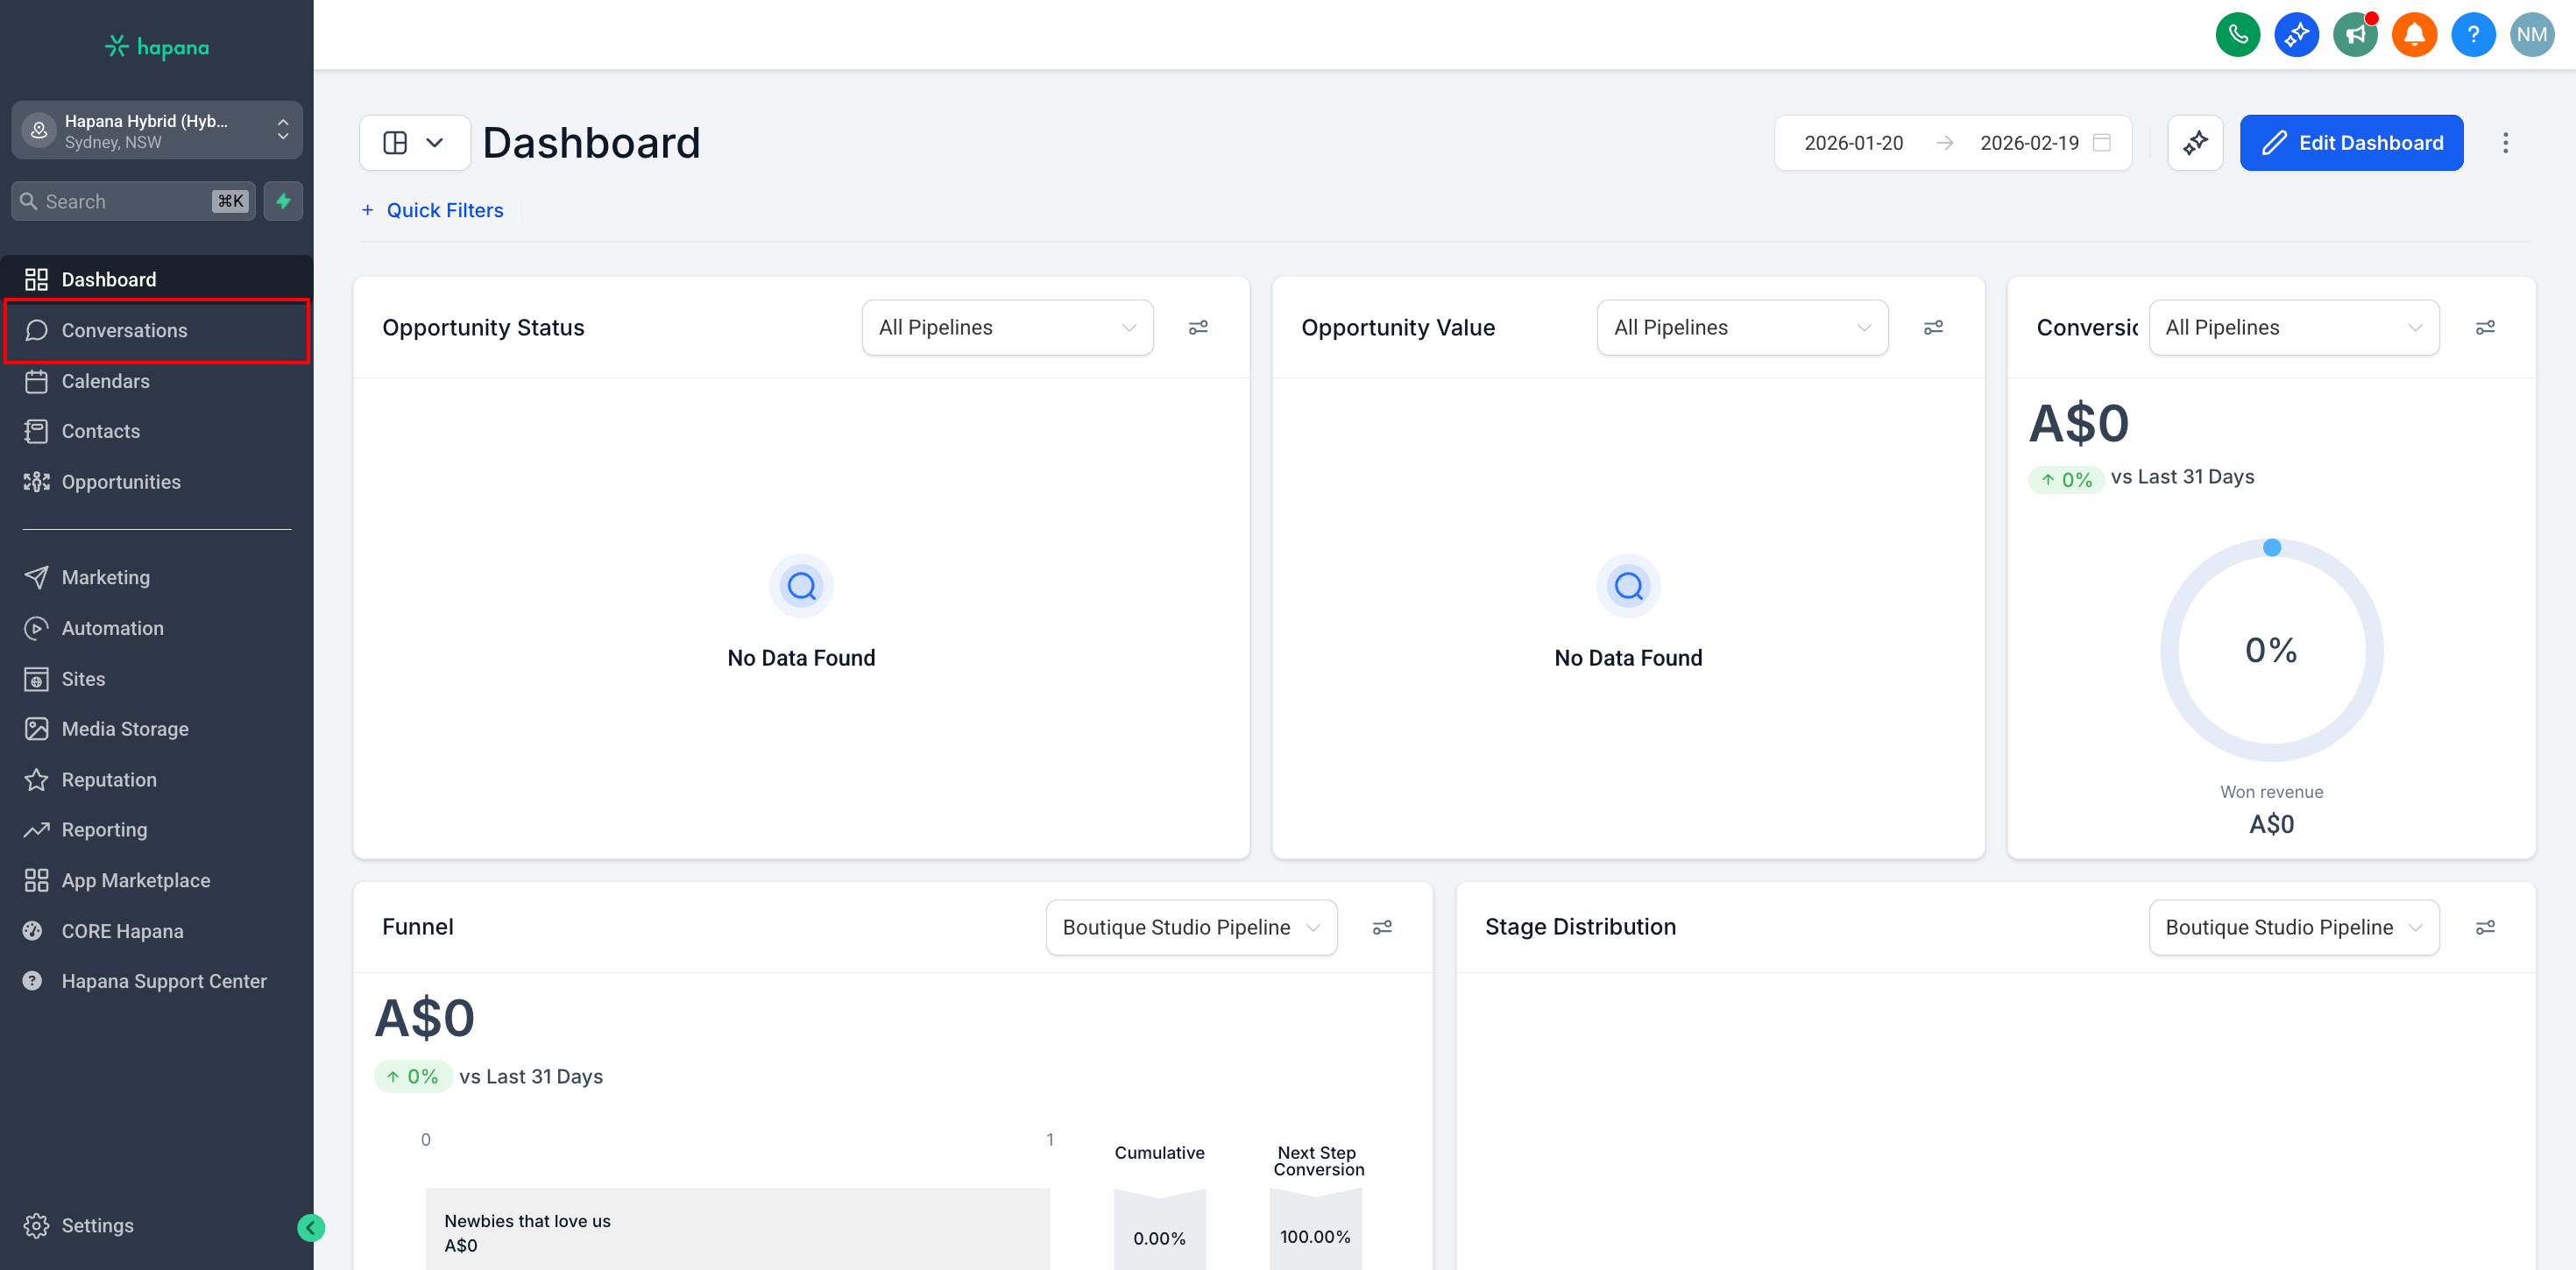Screen dimensions: 2576x1270
Task: Click the Edit Dashboard button
Action: pos(2351,143)
